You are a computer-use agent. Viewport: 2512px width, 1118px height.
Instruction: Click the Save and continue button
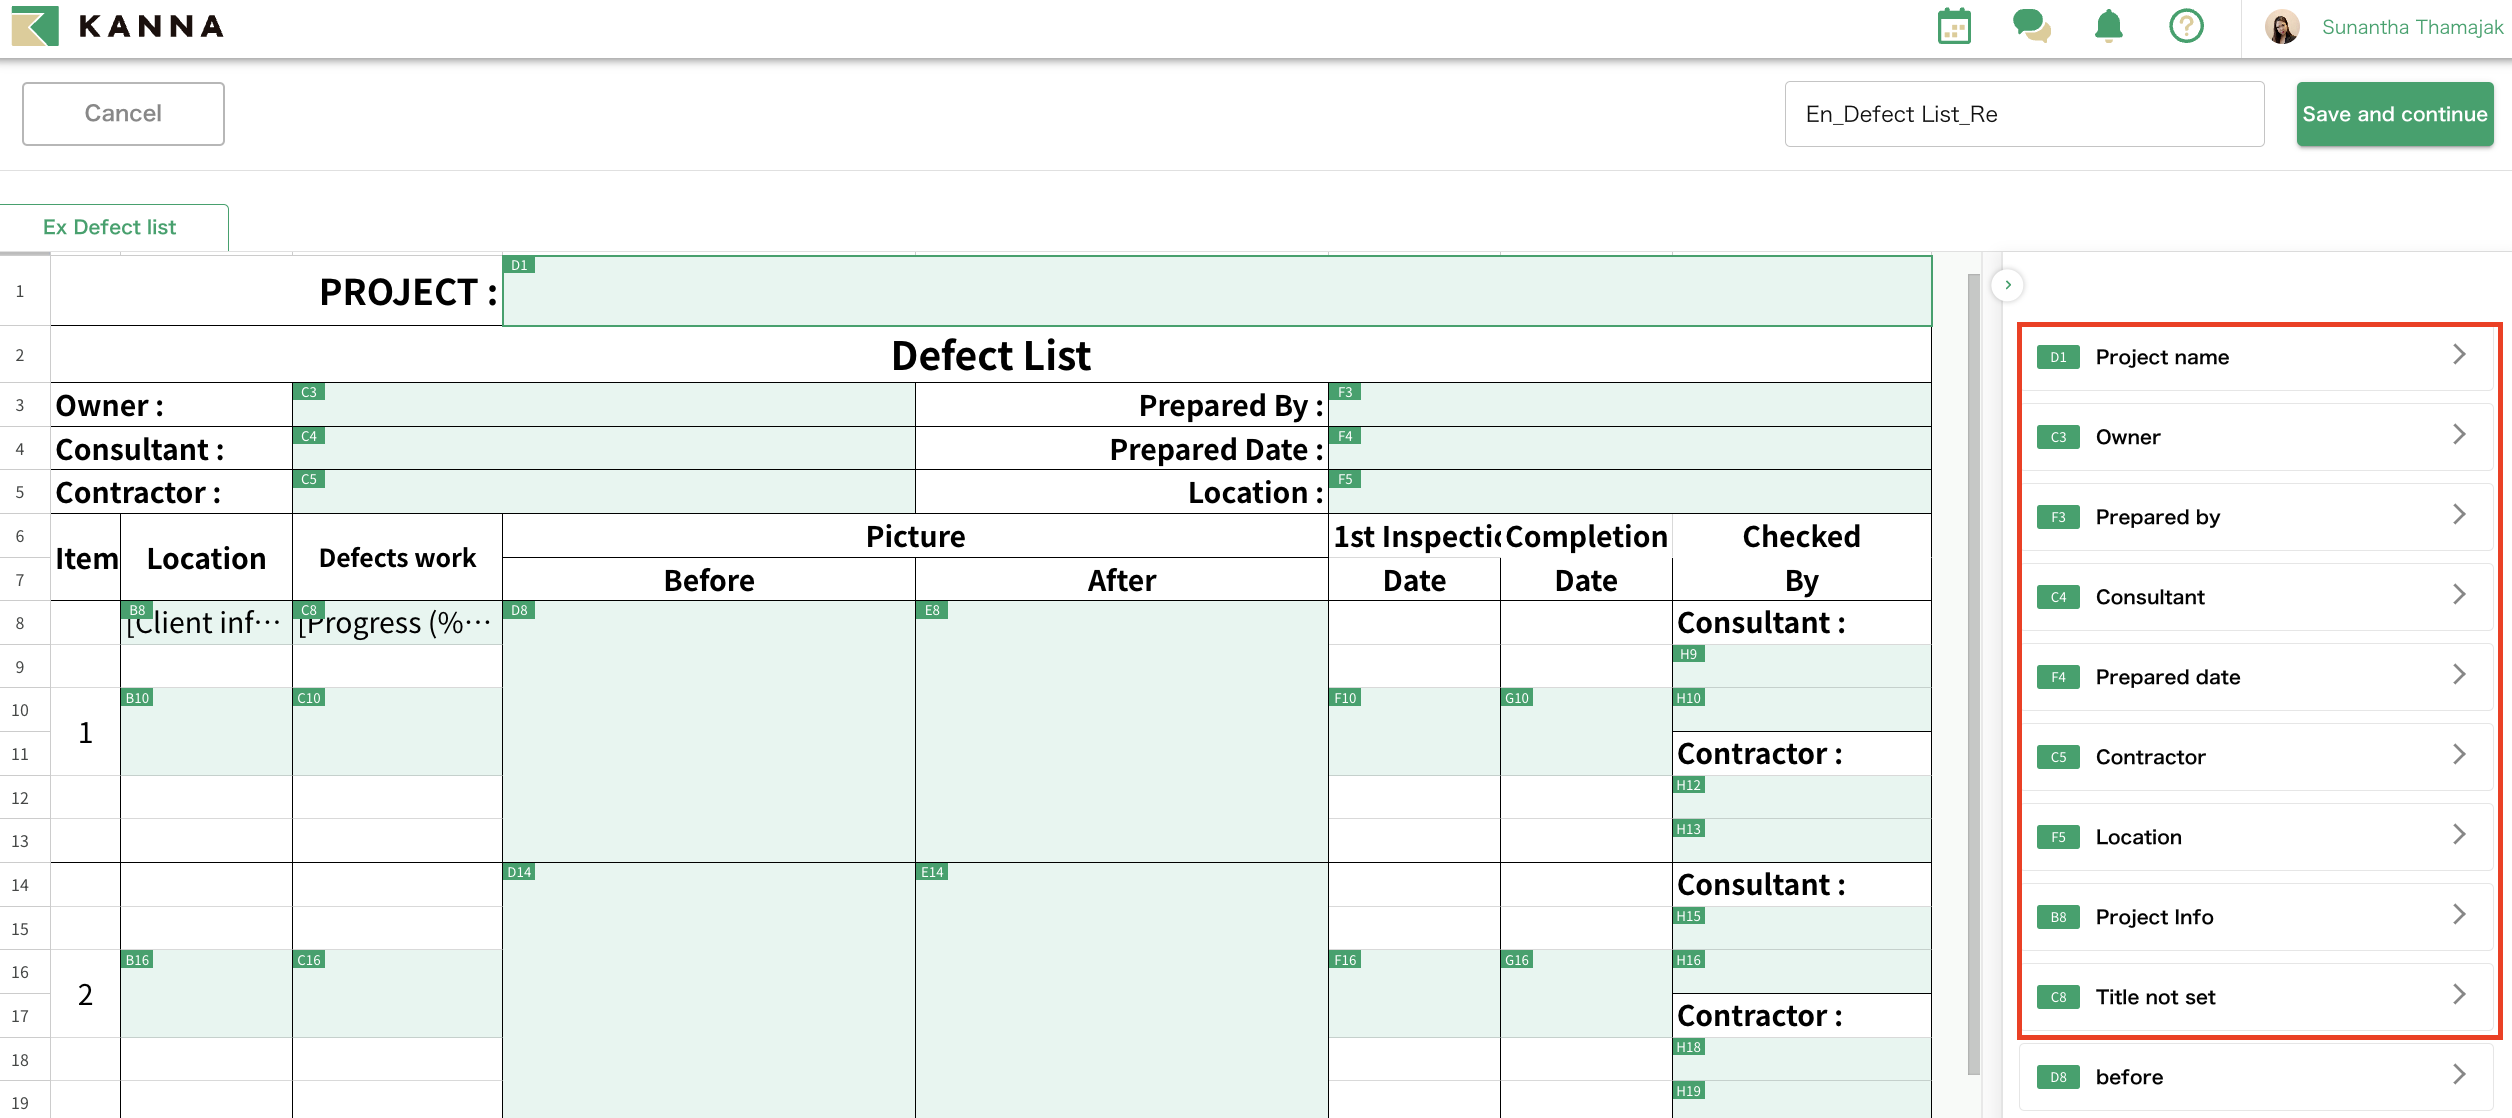point(2394,113)
